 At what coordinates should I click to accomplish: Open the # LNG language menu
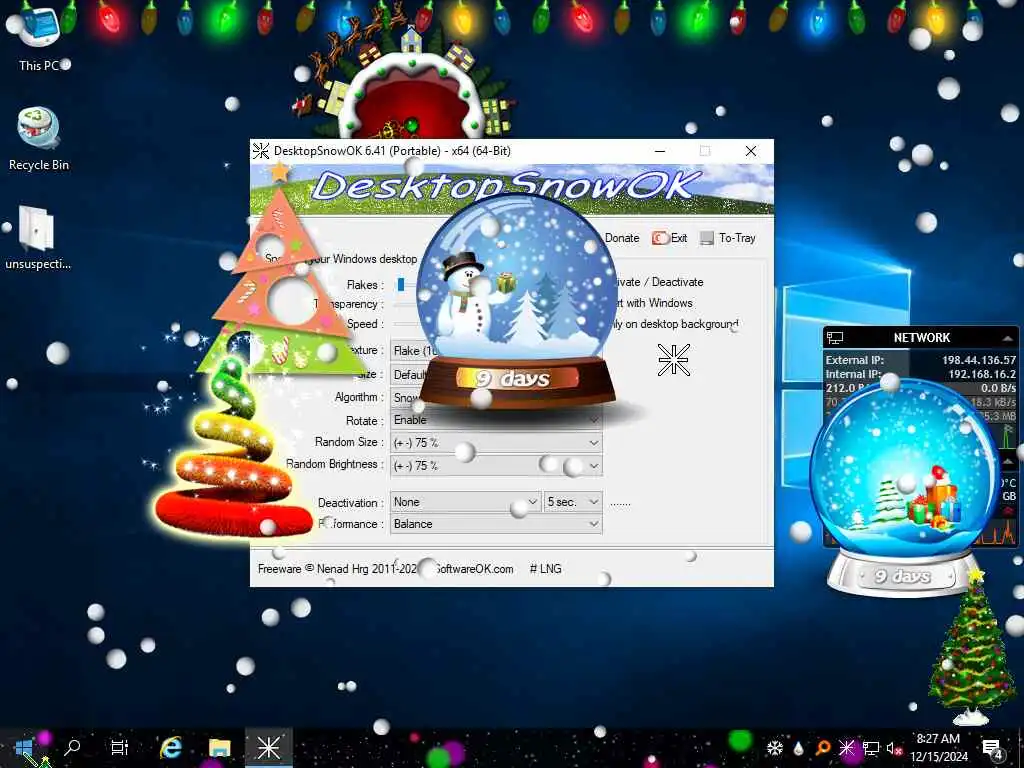point(545,569)
